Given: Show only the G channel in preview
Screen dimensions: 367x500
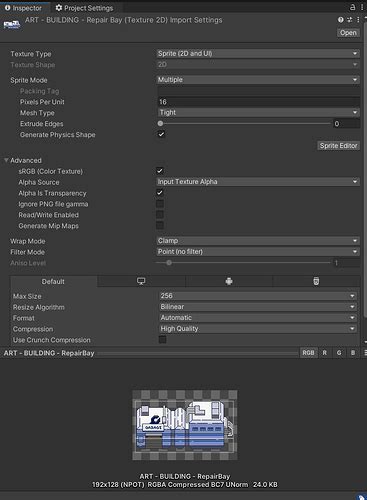Looking at the screenshot, I should (x=339, y=353).
